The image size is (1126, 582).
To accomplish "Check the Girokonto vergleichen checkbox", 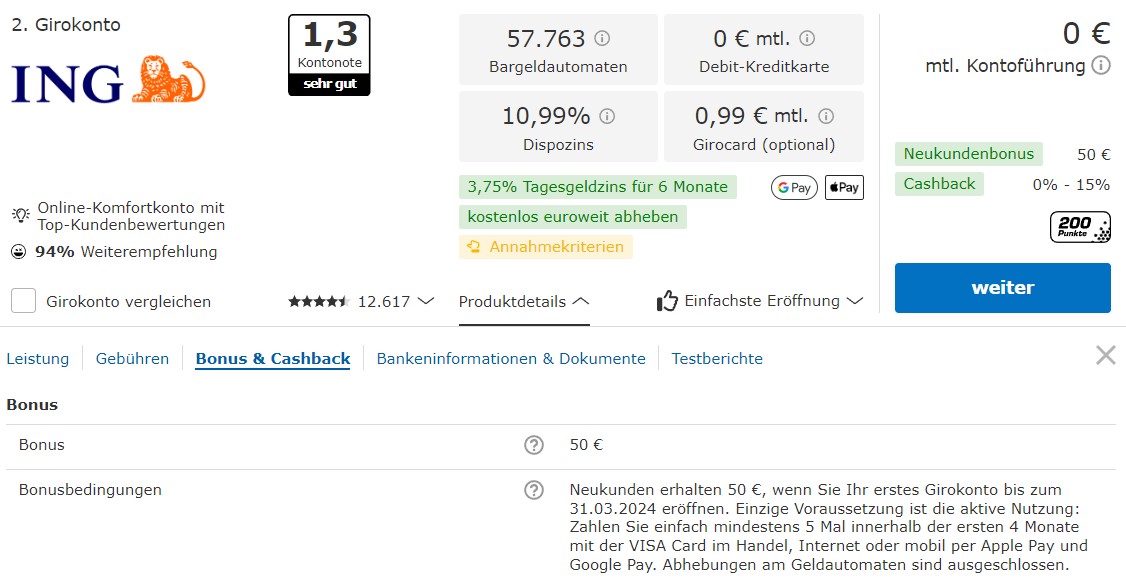I will pos(24,301).
